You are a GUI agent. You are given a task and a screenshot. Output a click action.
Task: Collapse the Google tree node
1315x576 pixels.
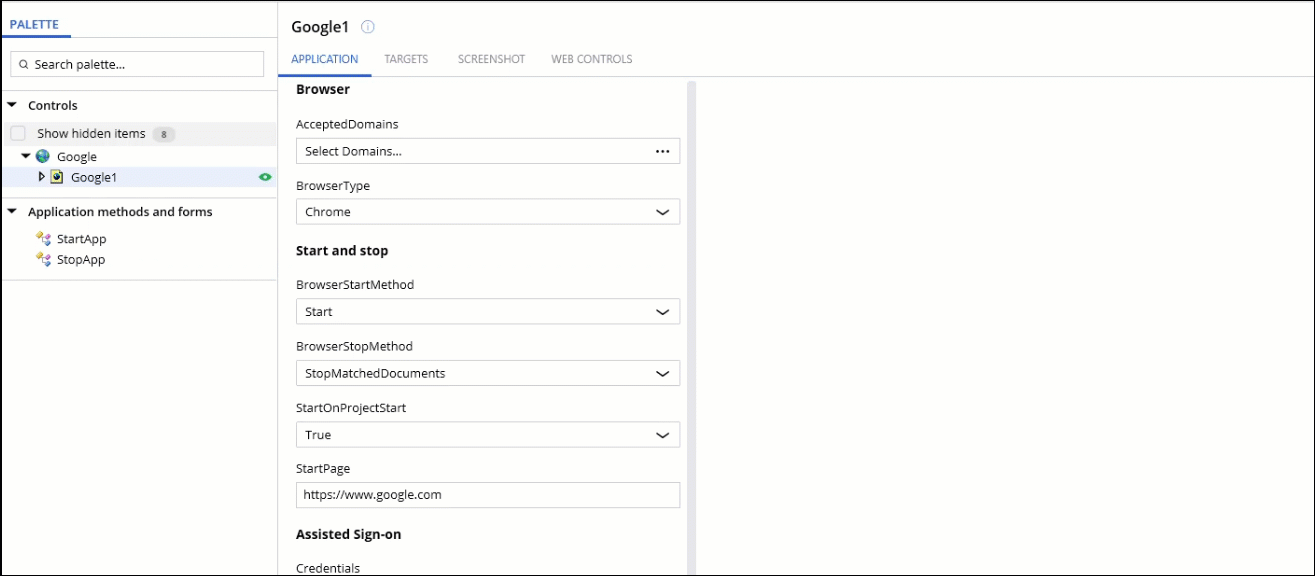26,156
